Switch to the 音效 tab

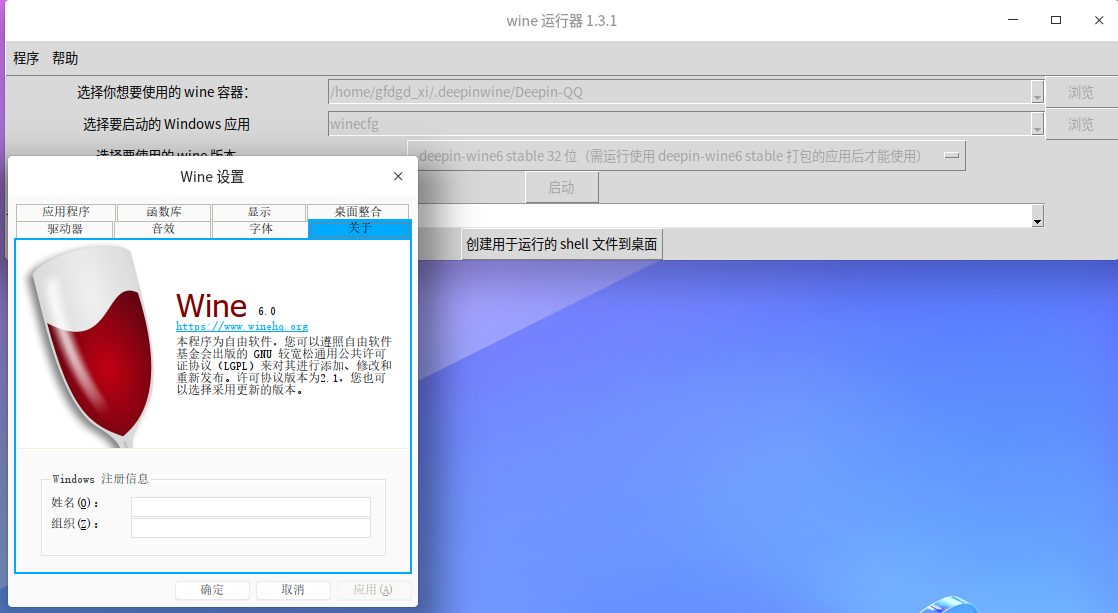[163, 229]
